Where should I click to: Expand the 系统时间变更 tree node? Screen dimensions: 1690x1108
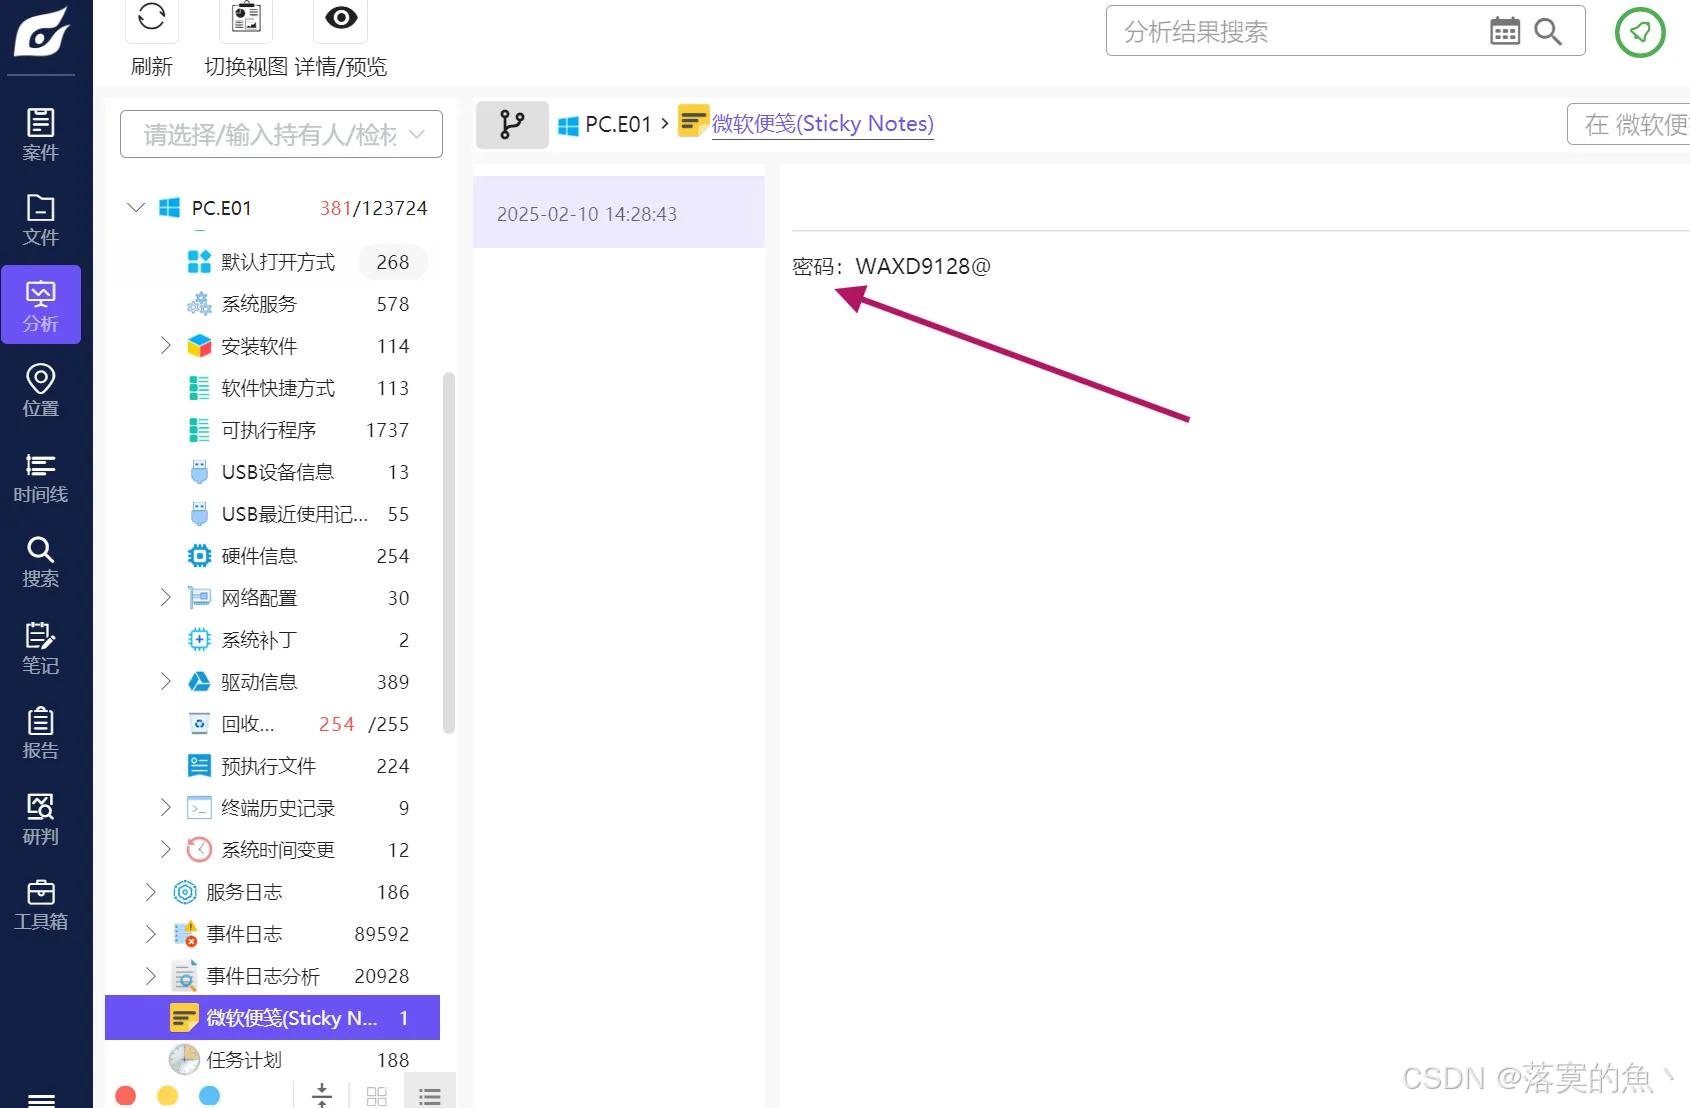tap(166, 850)
